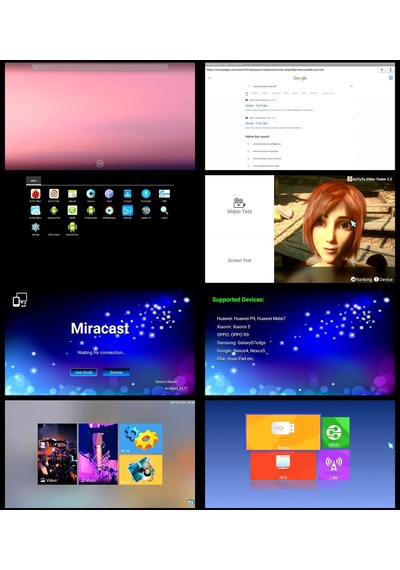Choose the Screen Test option
This screenshot has width=400, height=570.
coord(240,260)
